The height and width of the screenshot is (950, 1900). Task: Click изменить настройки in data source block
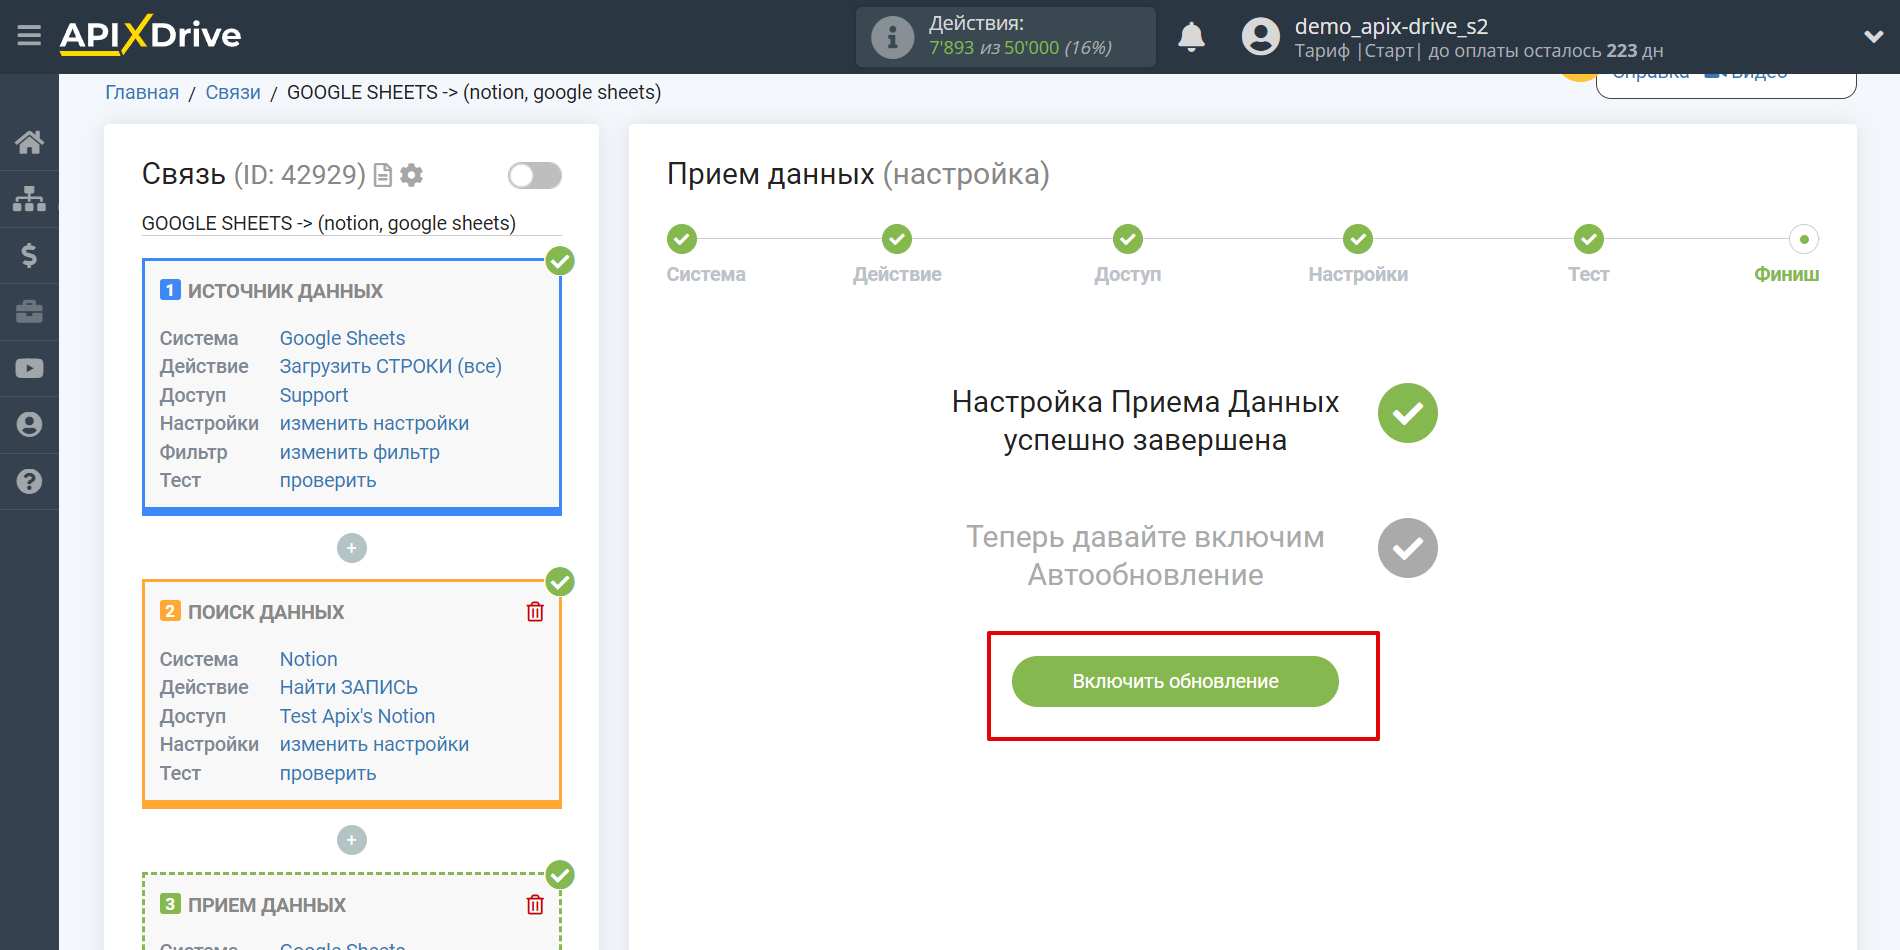(374, 423)
